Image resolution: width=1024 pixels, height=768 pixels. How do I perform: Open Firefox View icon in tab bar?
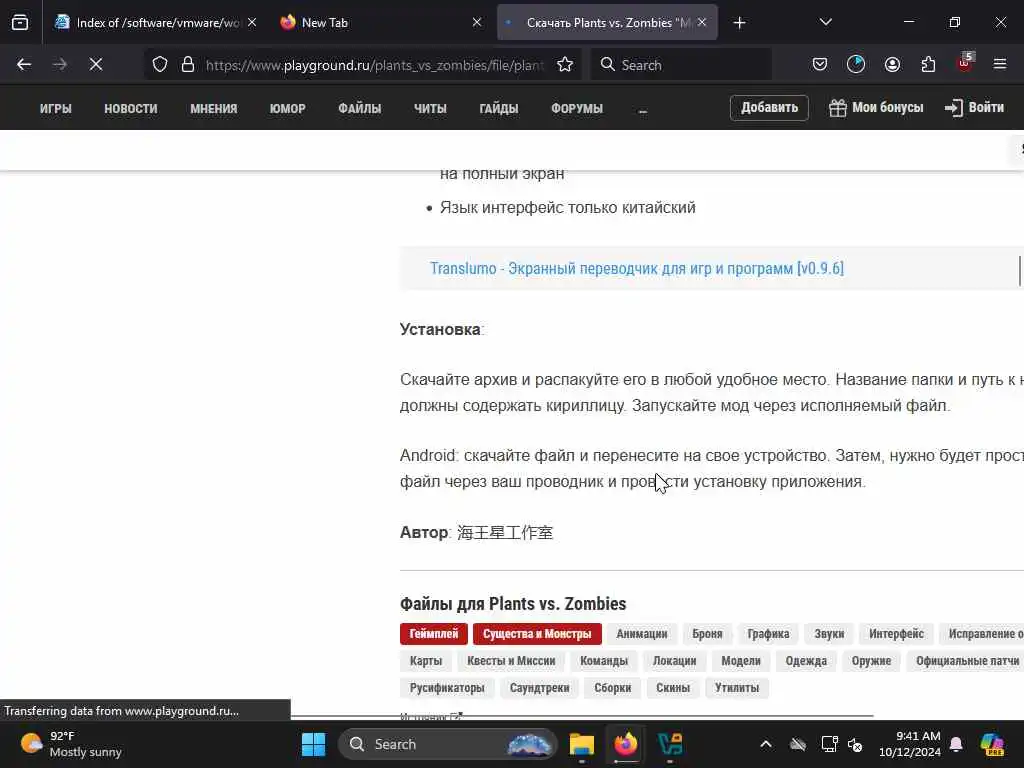point(20,22)
